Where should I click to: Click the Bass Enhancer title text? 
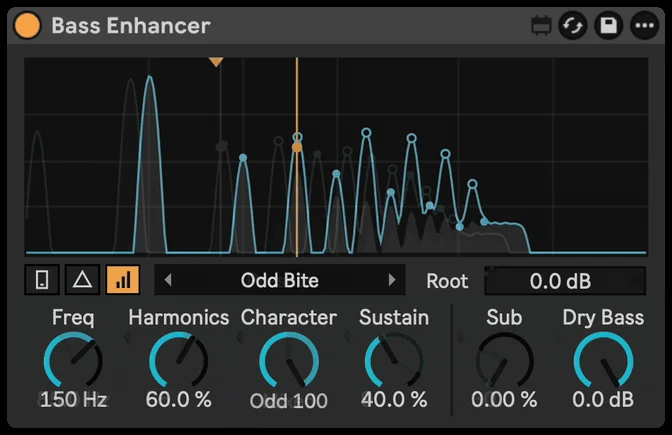[x=131, y=25]
